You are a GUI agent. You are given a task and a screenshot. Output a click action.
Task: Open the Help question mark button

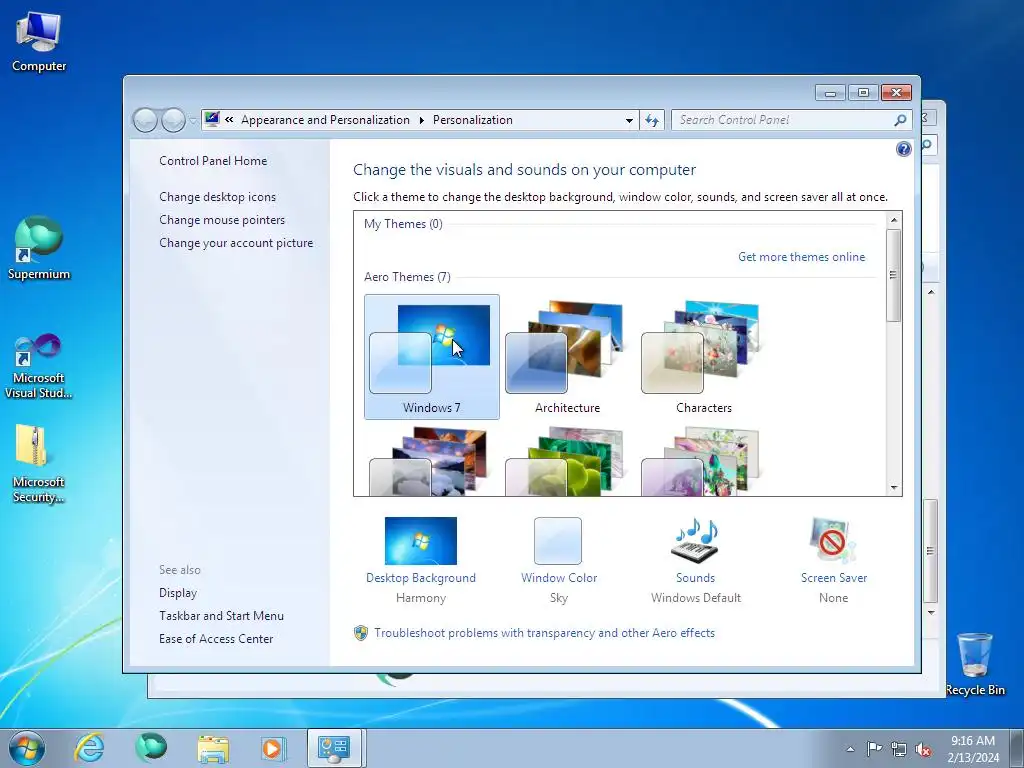[x=903, y=149]
